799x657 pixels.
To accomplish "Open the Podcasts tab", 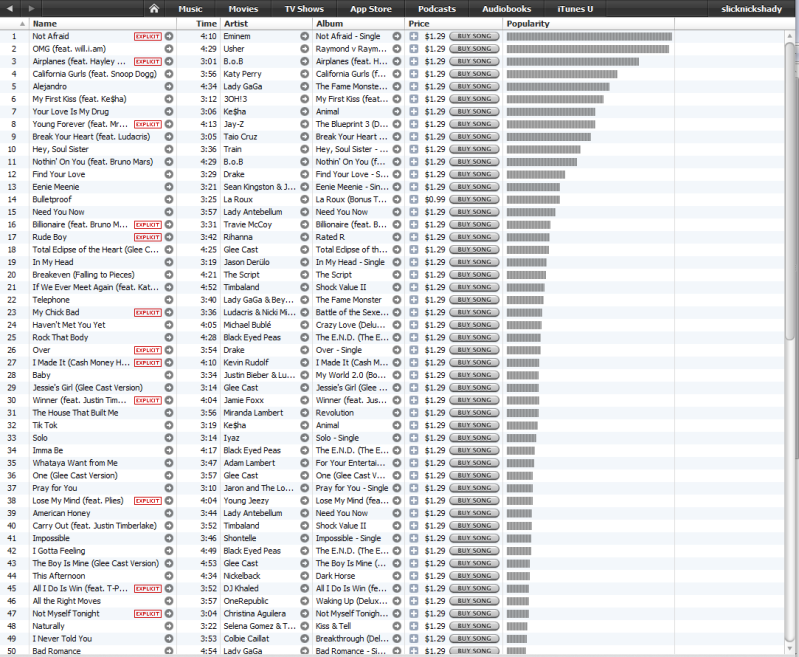I will 437,9.
